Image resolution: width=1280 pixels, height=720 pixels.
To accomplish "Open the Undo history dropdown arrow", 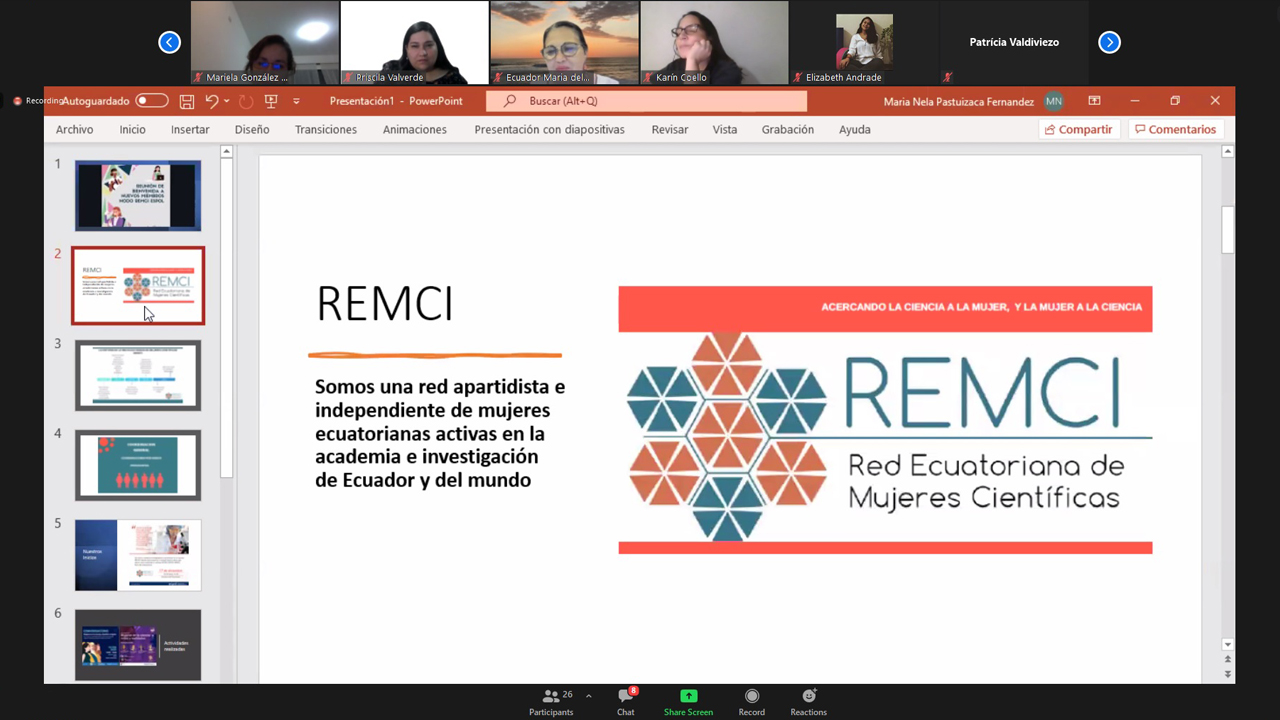I will pos(227,101).
